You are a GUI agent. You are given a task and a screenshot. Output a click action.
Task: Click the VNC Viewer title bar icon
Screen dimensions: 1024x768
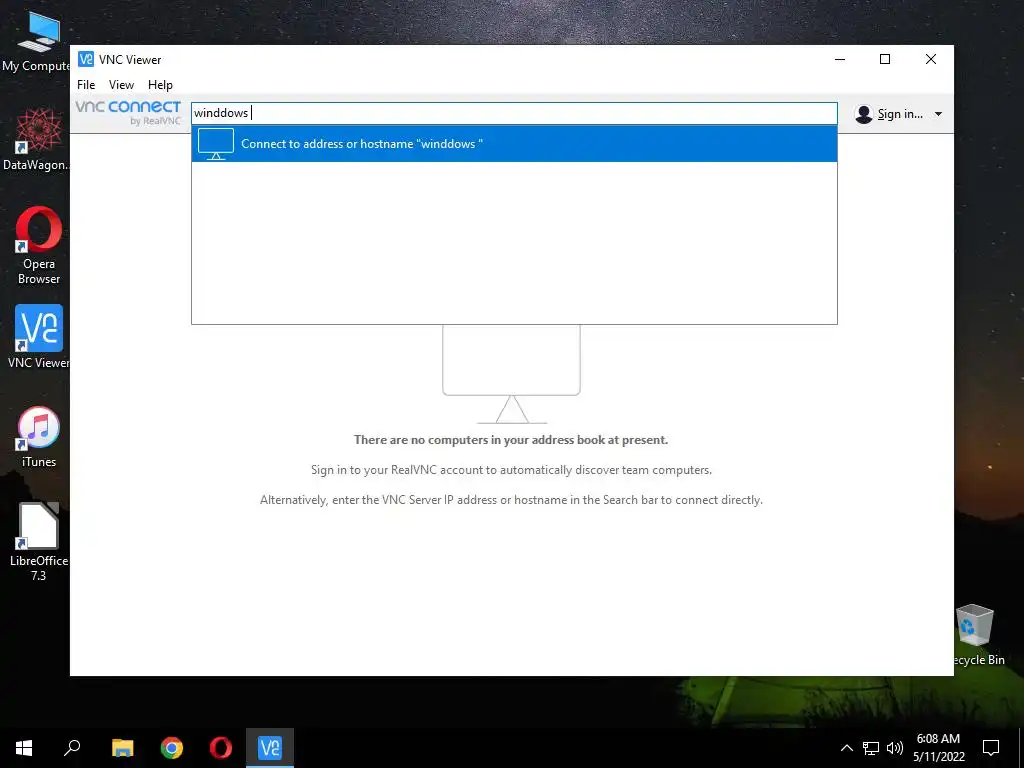pyautogui.click(x=86, y=59)
